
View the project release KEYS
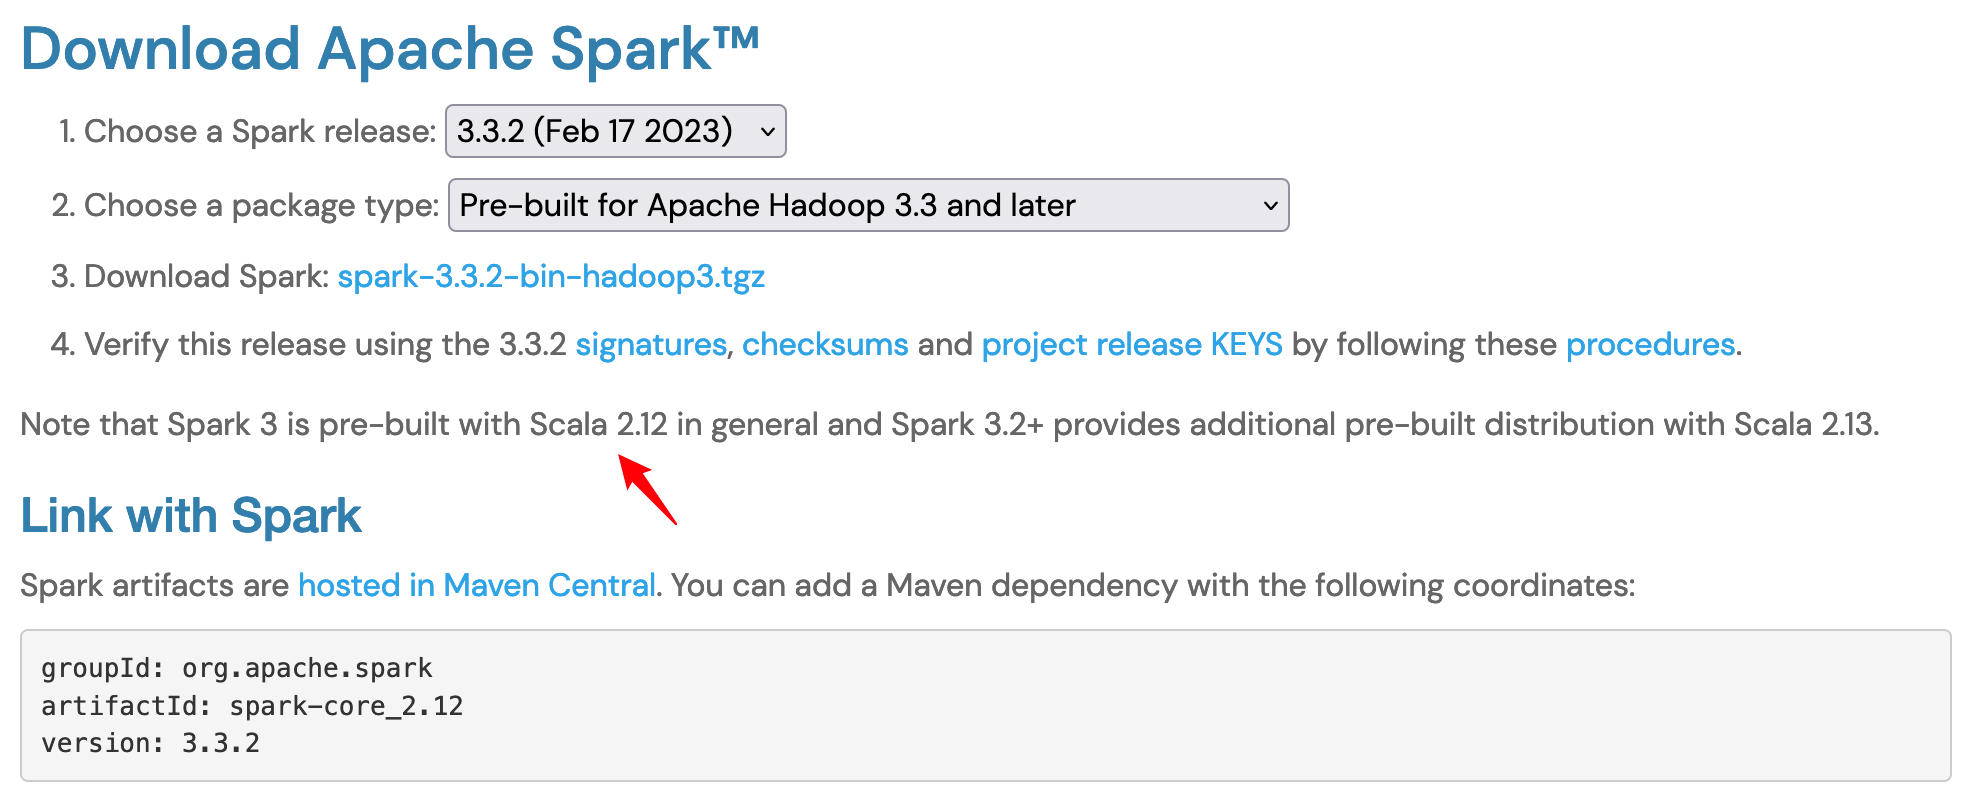[x=1131, y=344]
